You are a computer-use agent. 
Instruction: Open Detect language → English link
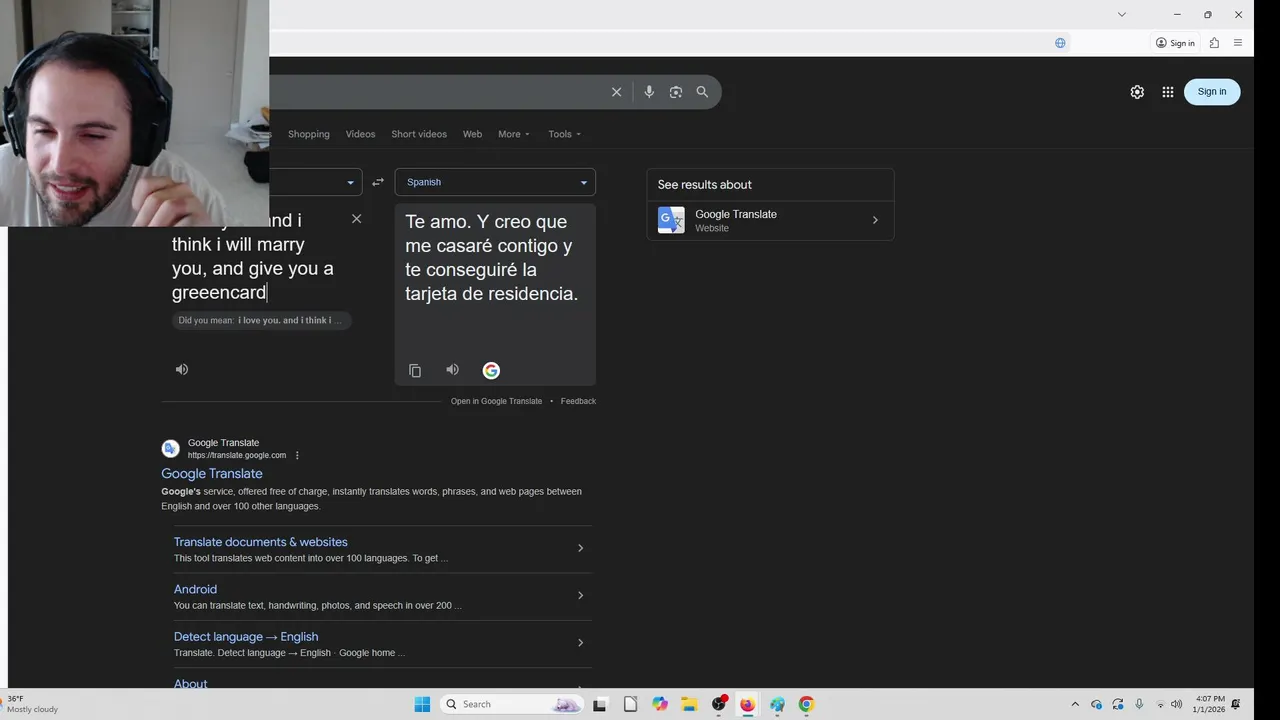point(246,637)
